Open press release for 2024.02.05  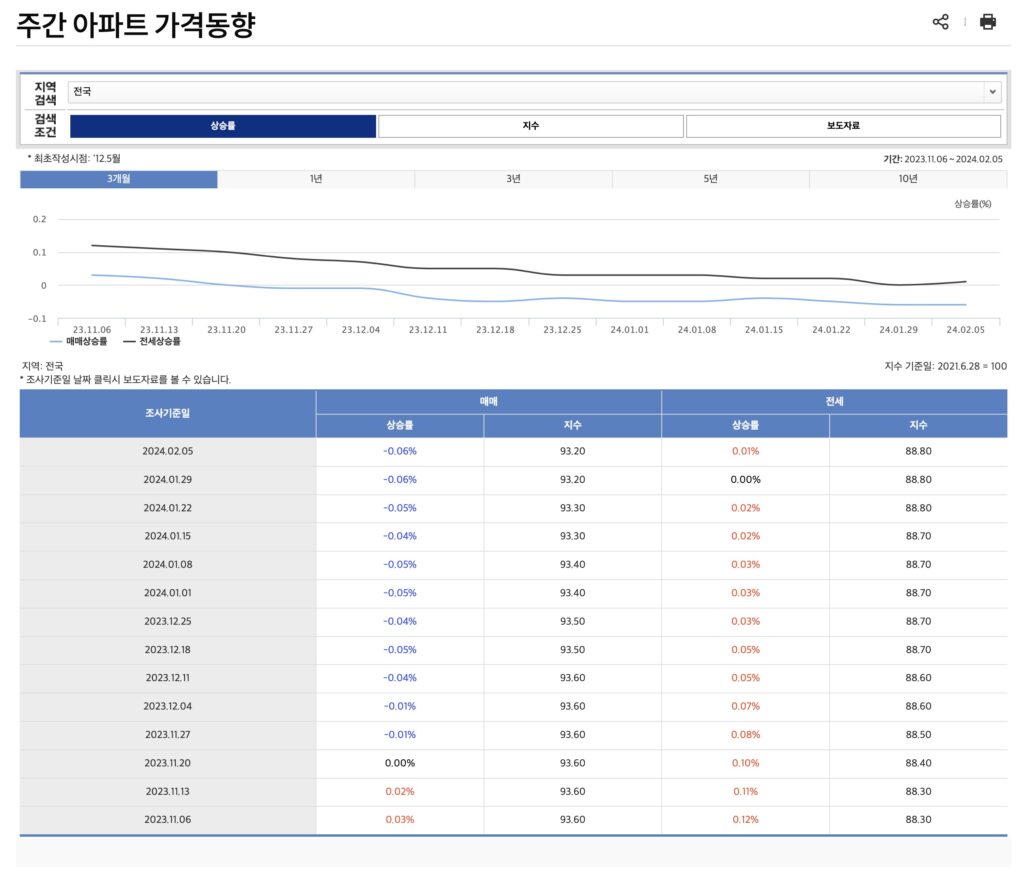tap(168, 451)
